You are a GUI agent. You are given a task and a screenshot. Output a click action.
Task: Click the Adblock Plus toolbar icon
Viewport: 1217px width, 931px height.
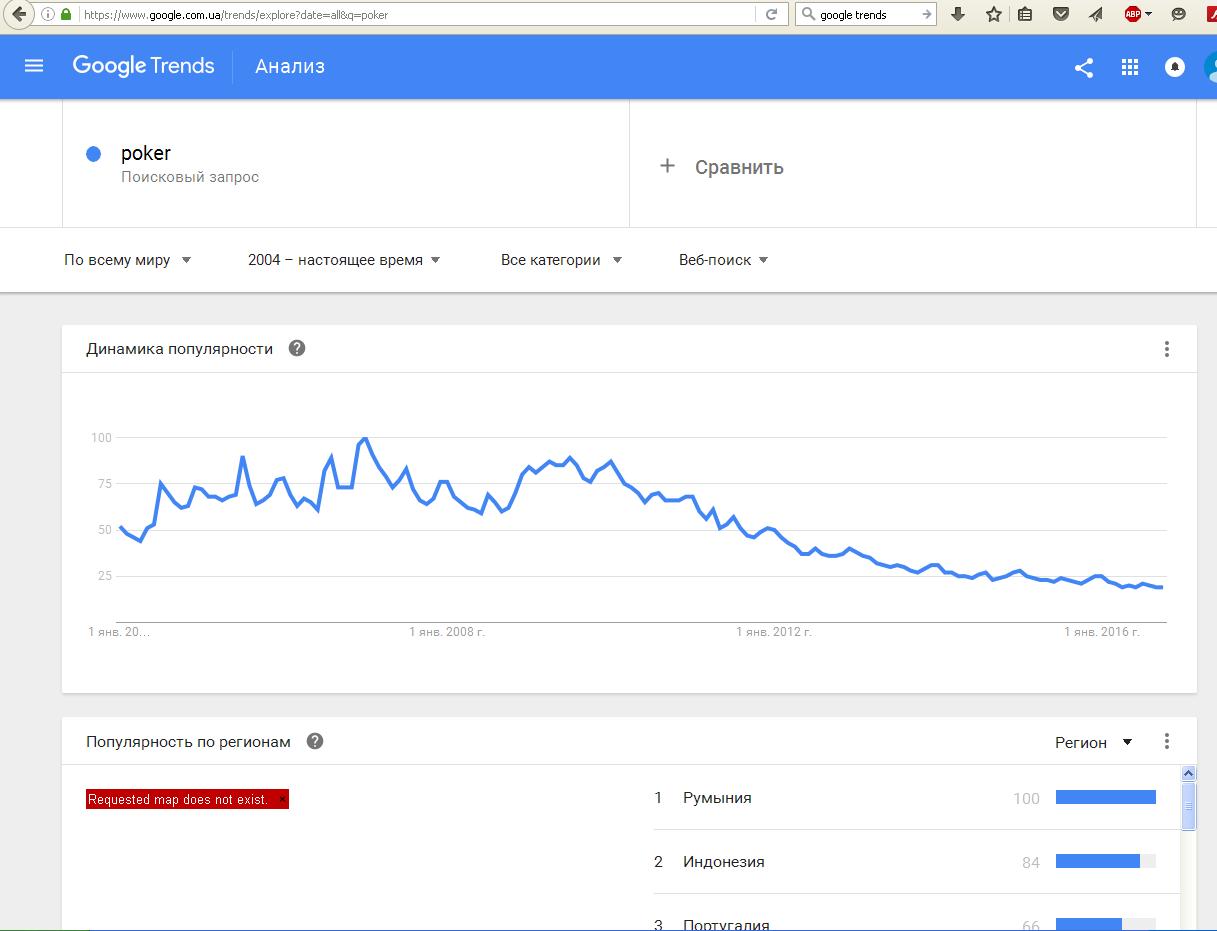[x=1133, y=14]
